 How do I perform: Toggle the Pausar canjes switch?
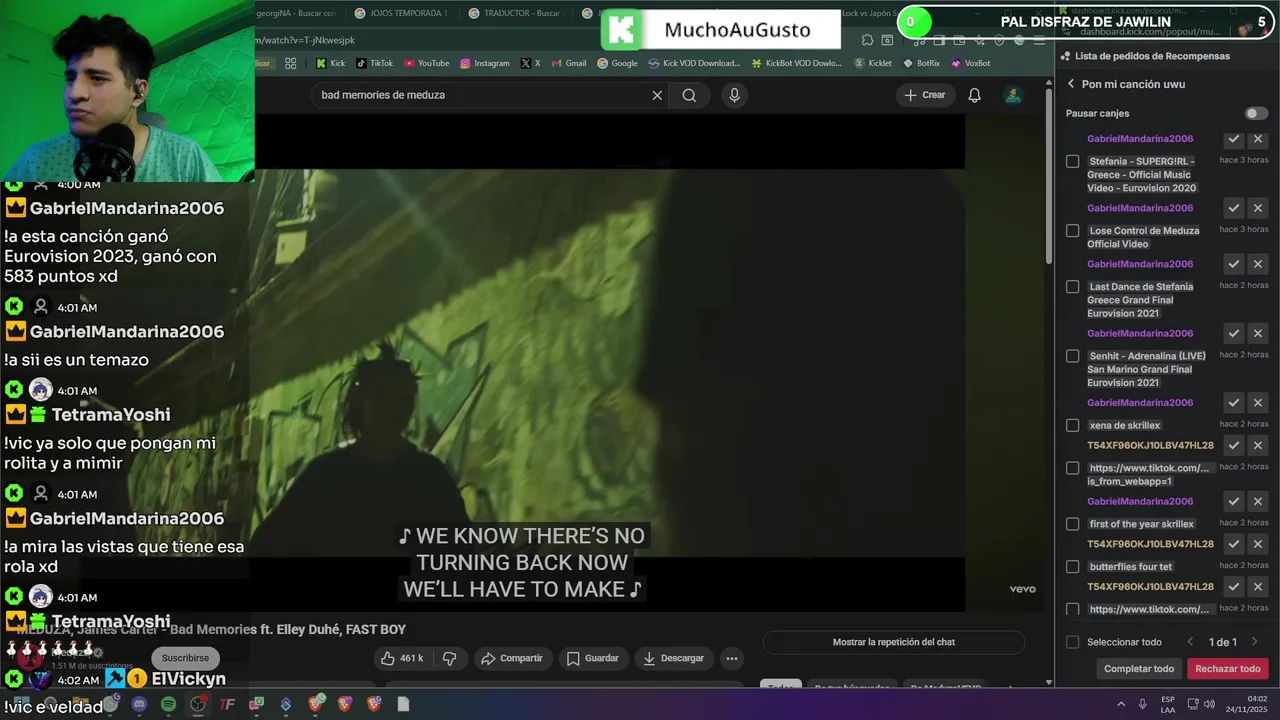pos(1256,114)
